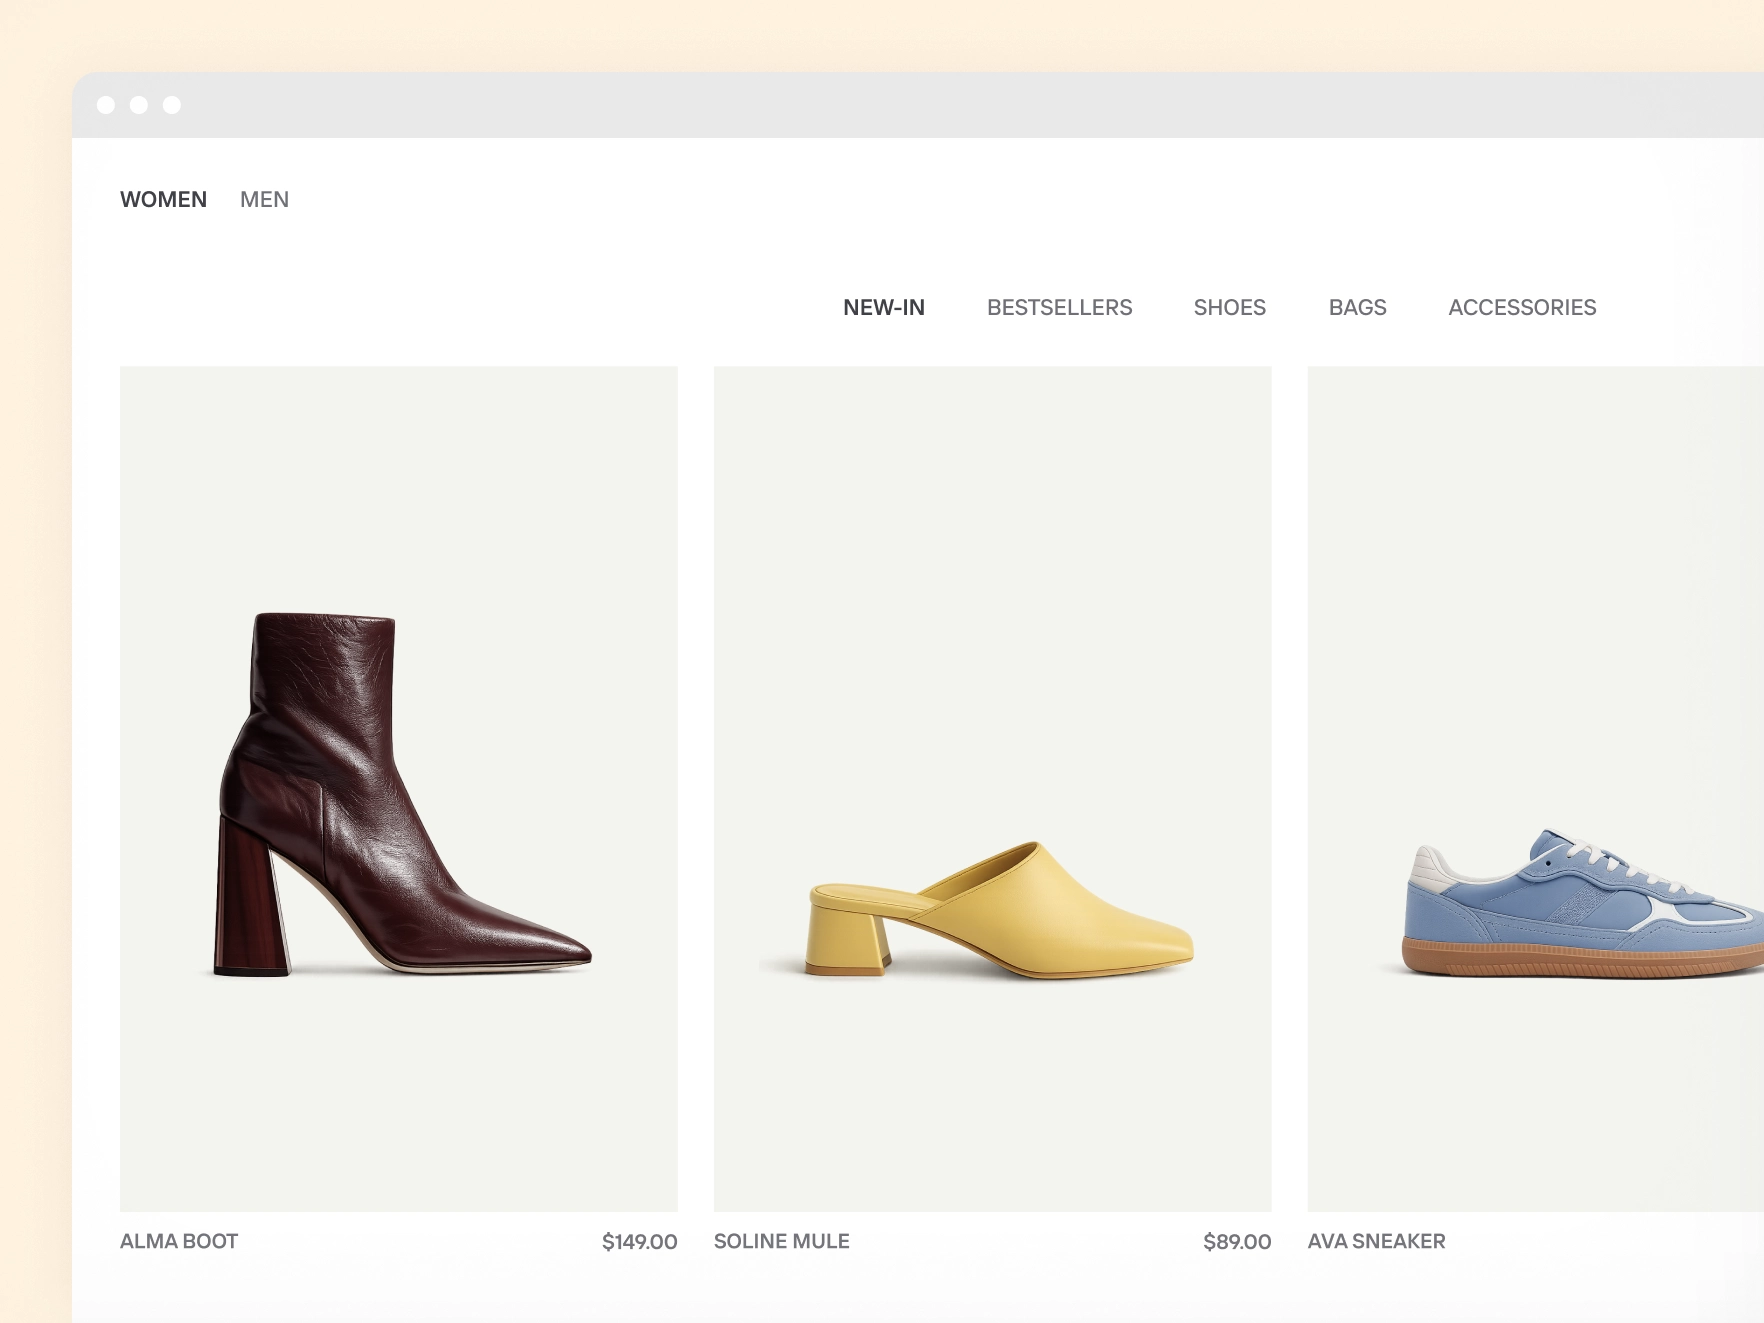Click the AVA SNEAKER product name

pos(1376,1241)
